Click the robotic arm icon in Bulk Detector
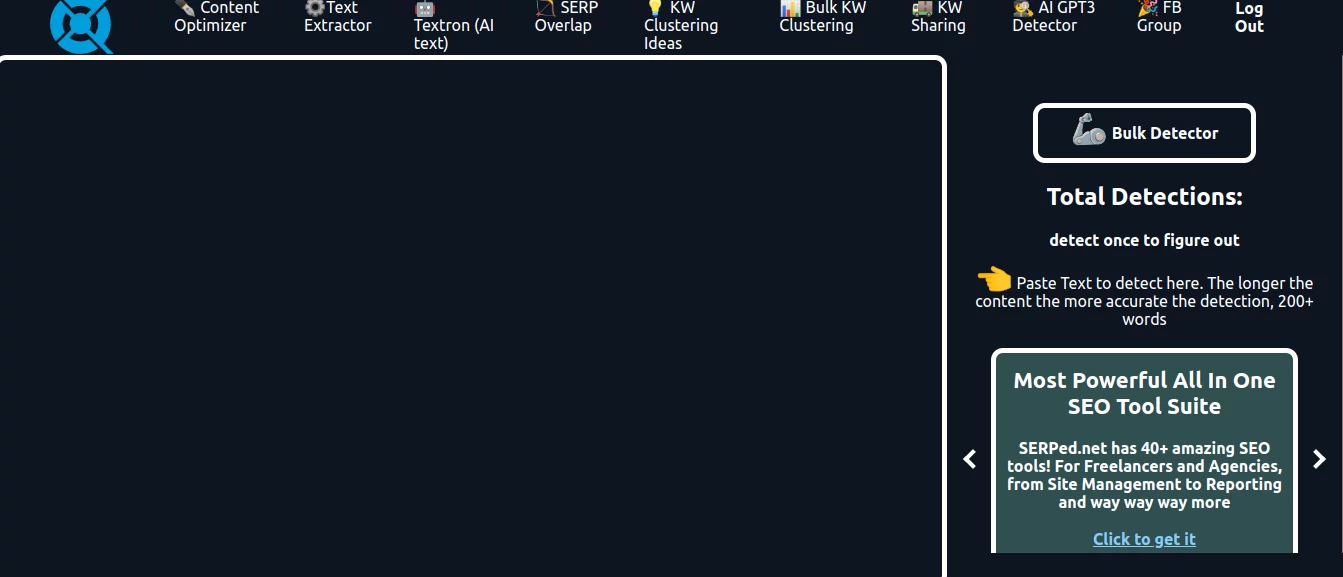 [x=1088, y=131]
